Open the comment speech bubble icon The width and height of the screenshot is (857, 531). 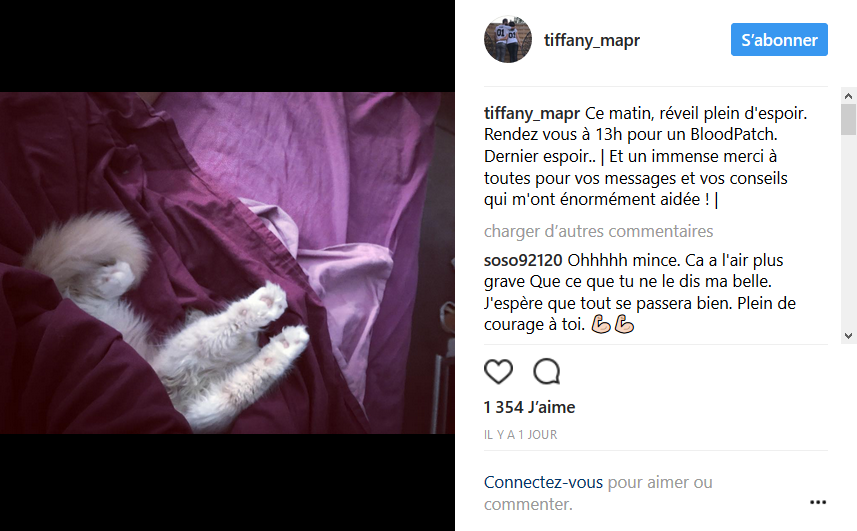pos(547,371)
